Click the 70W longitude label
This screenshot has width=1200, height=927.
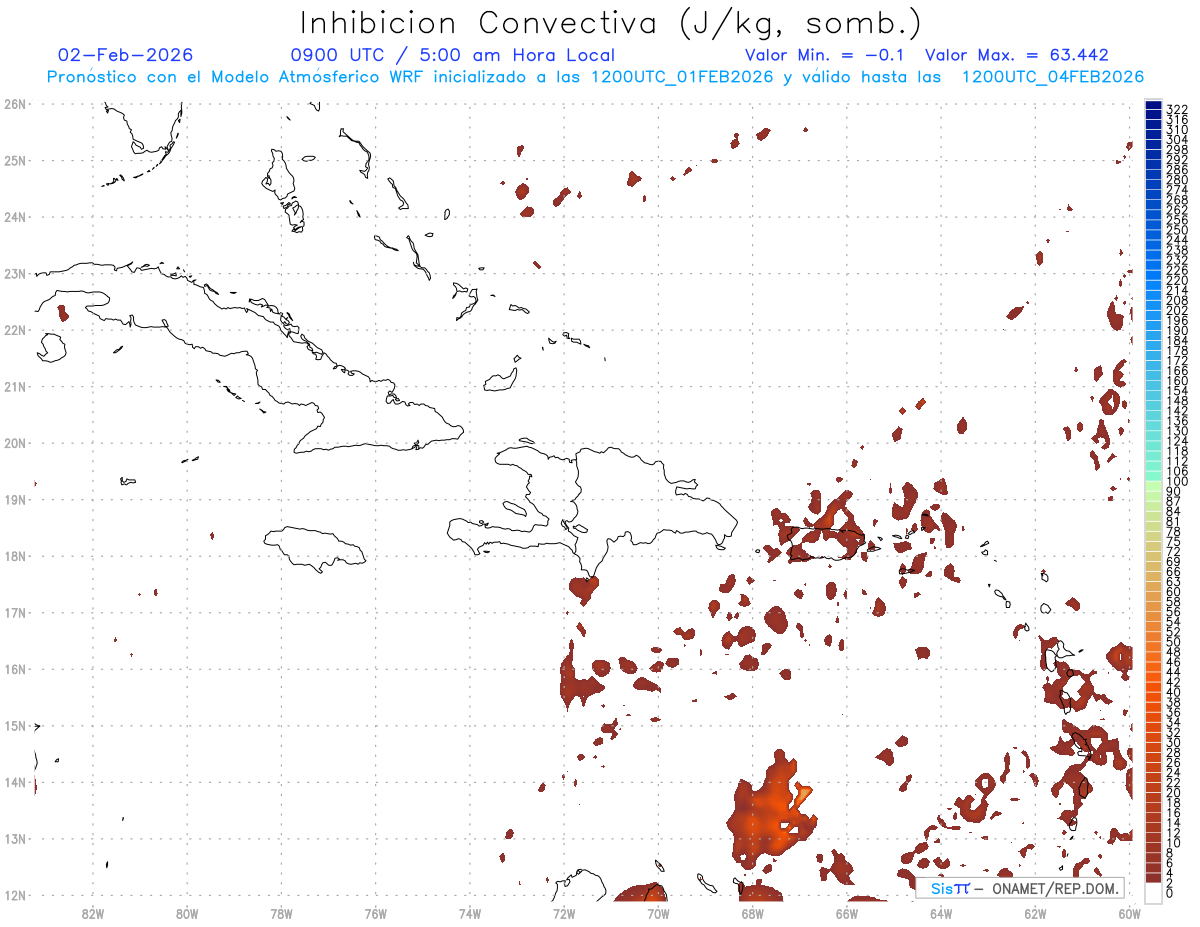[x=658, y=913]
